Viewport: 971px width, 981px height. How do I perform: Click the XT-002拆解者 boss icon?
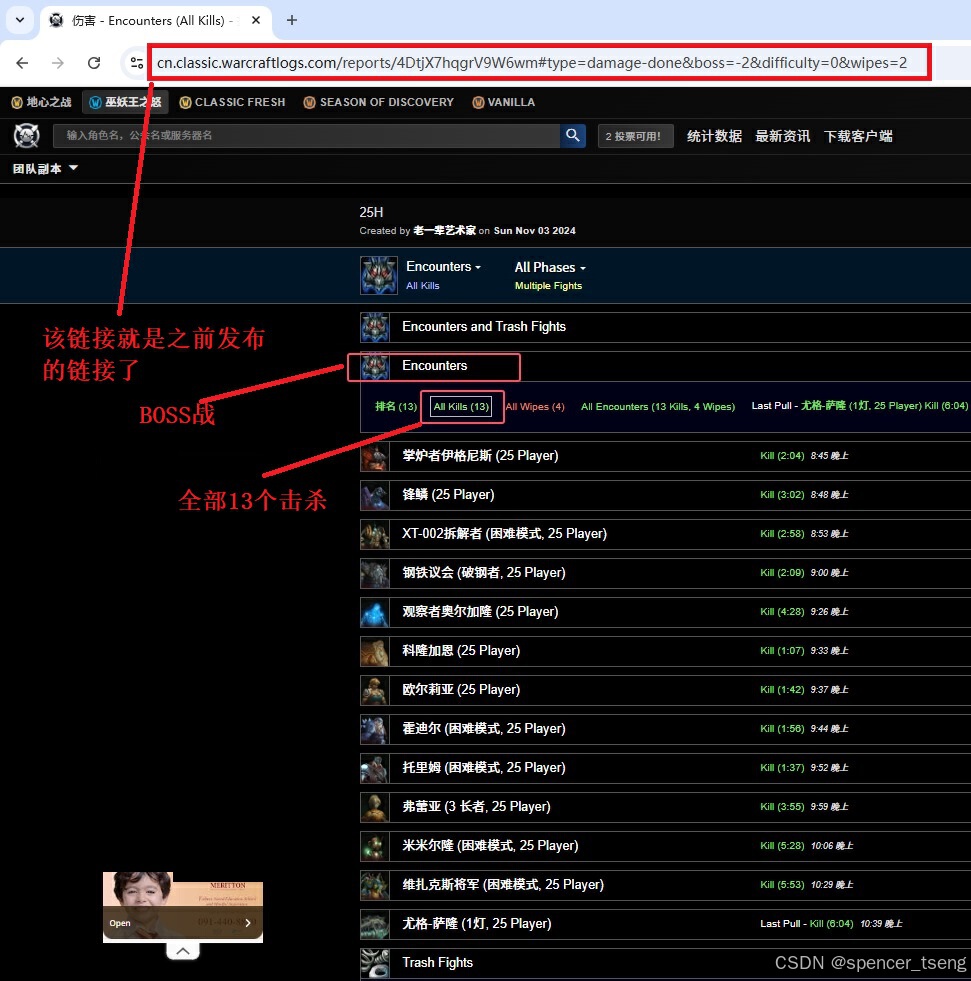tap(375, 534)
